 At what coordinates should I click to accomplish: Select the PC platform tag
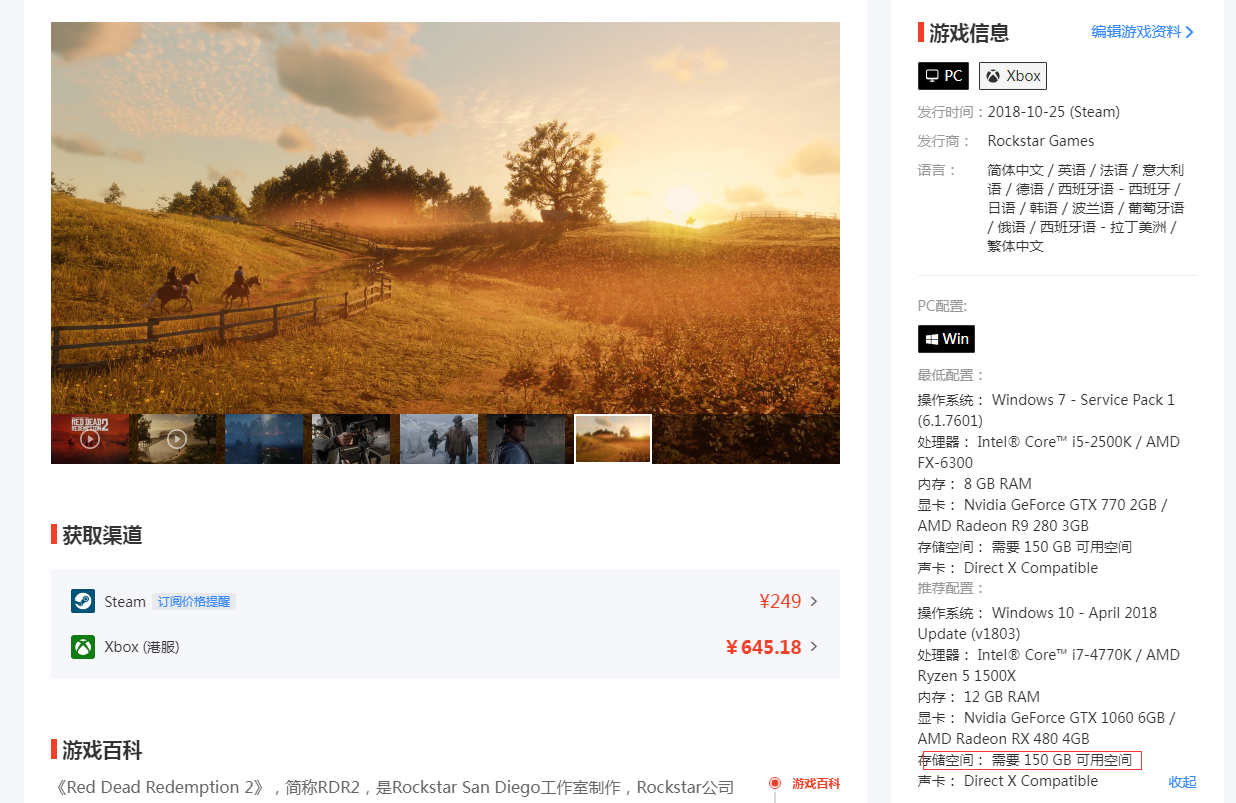pyautogui.click(x=943, y=76)
